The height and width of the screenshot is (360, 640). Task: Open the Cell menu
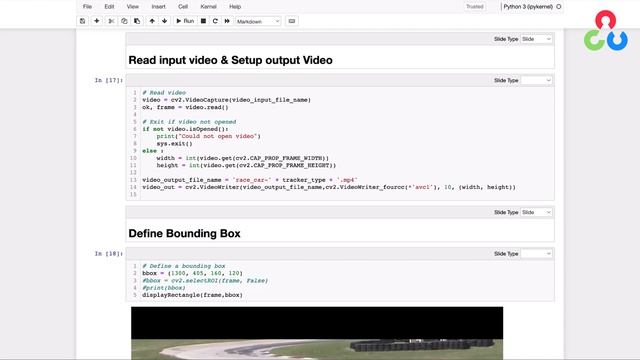click(x=183, y=7)
